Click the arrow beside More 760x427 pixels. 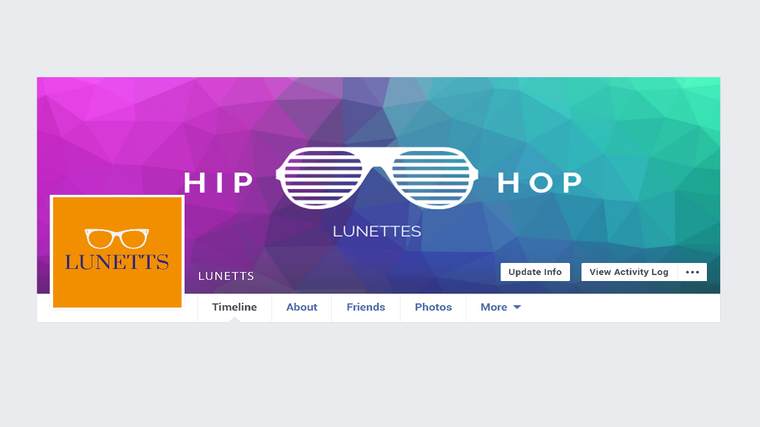[x=517, y=307]
